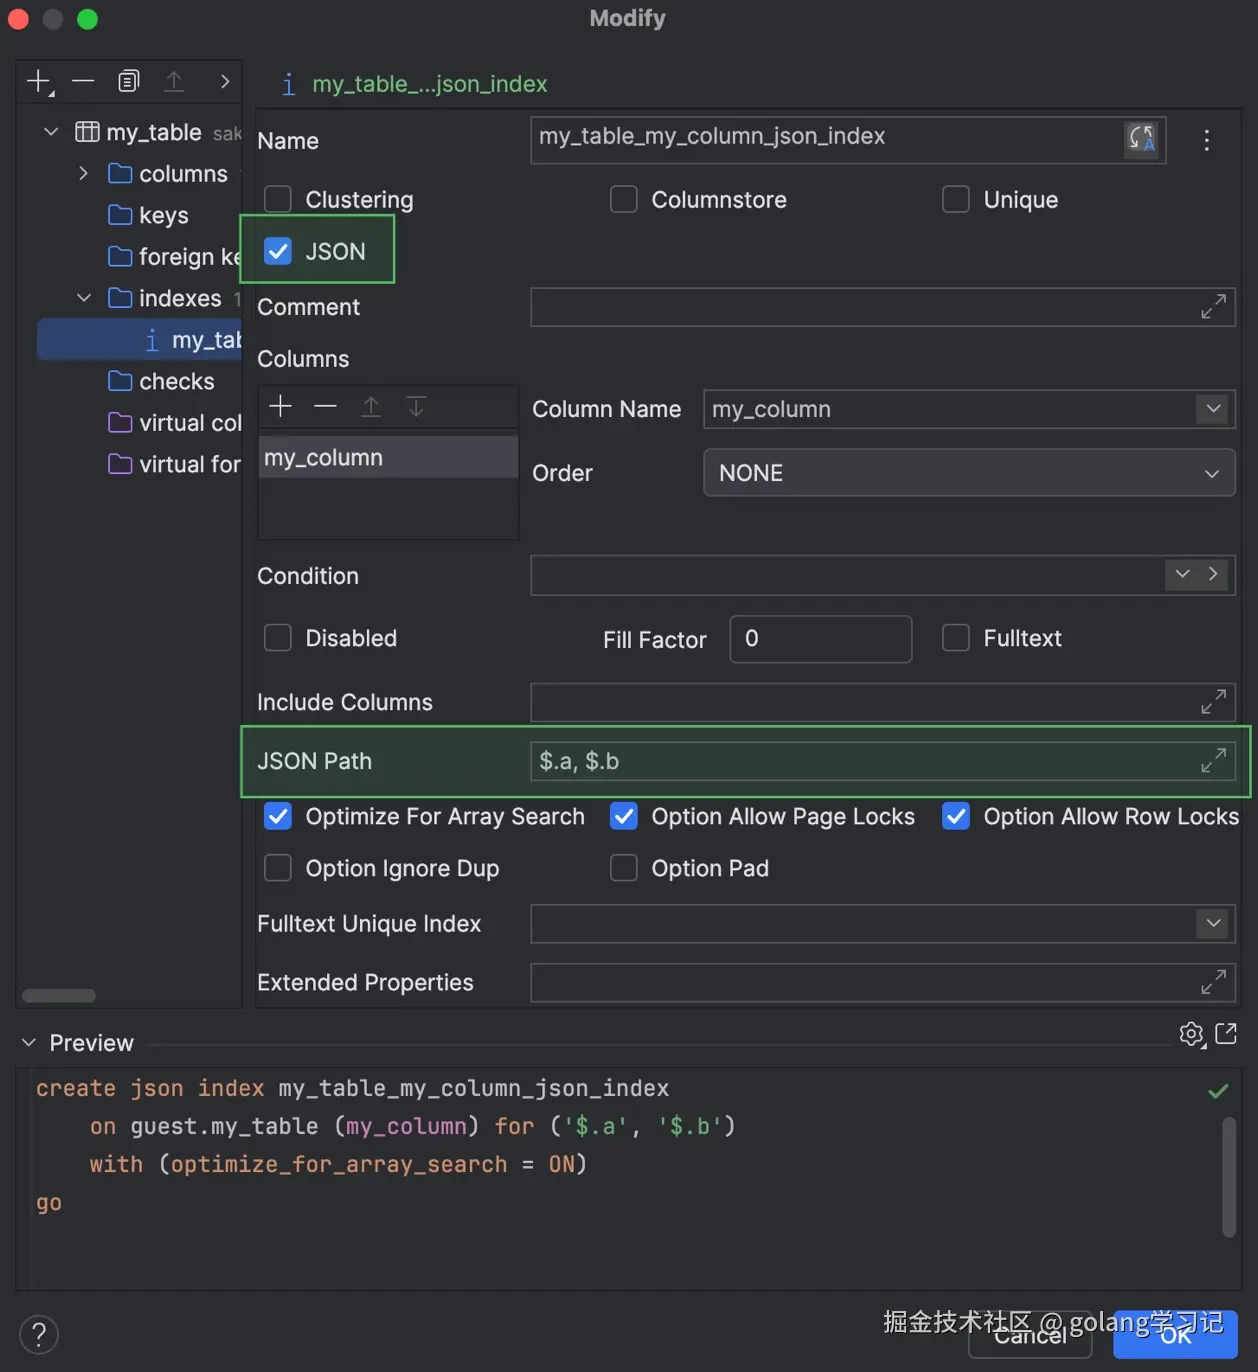Click the OK button
This screenshot has height=1372, width=1258.
click(1175, 1335)
